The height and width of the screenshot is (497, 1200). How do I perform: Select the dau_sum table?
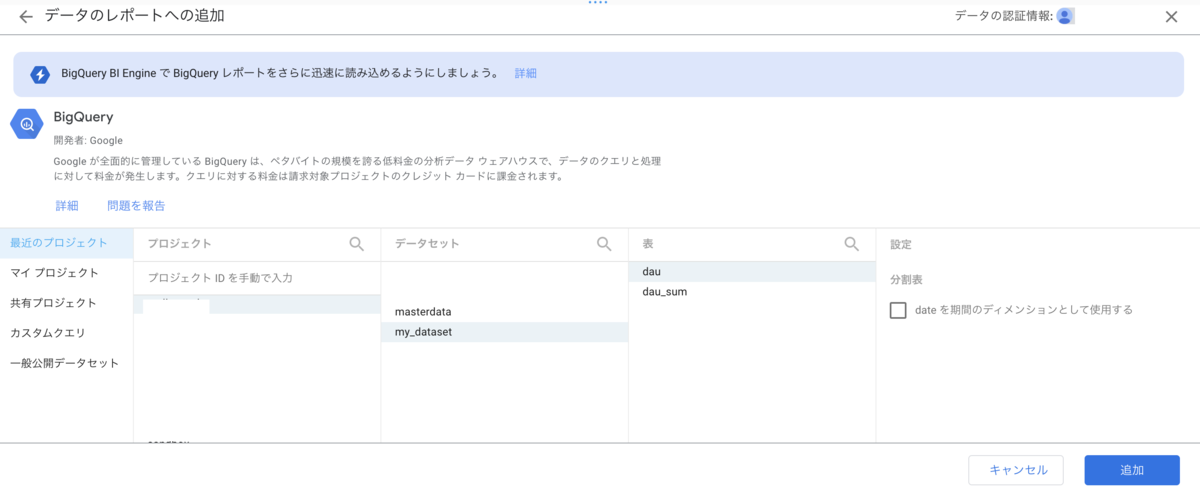point(752,292)
